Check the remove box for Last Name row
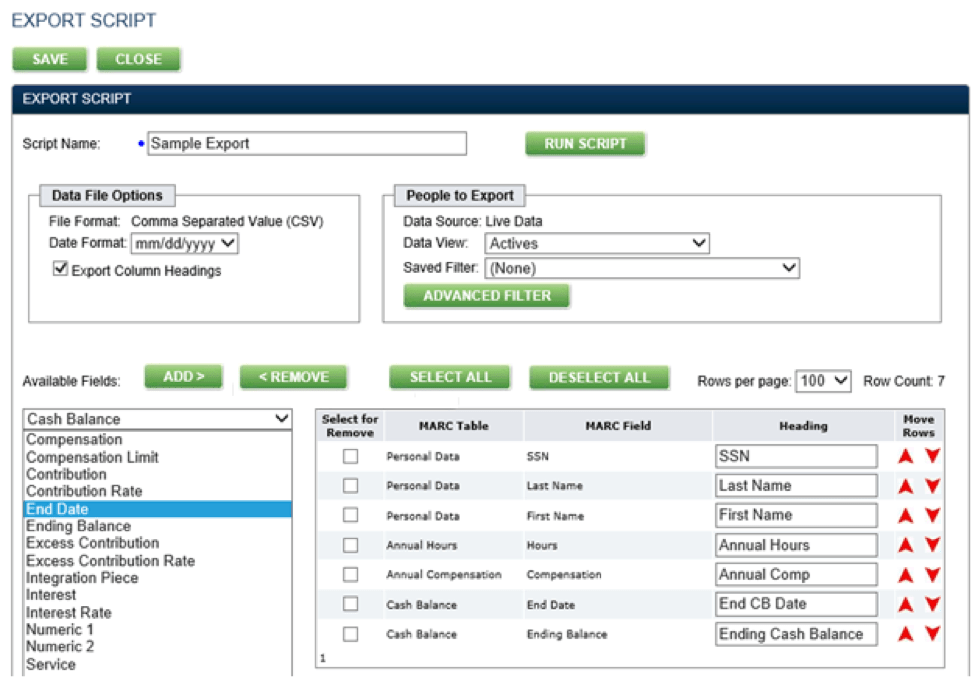The width and height of the screenshot is (974, 679). click(350, 485)
